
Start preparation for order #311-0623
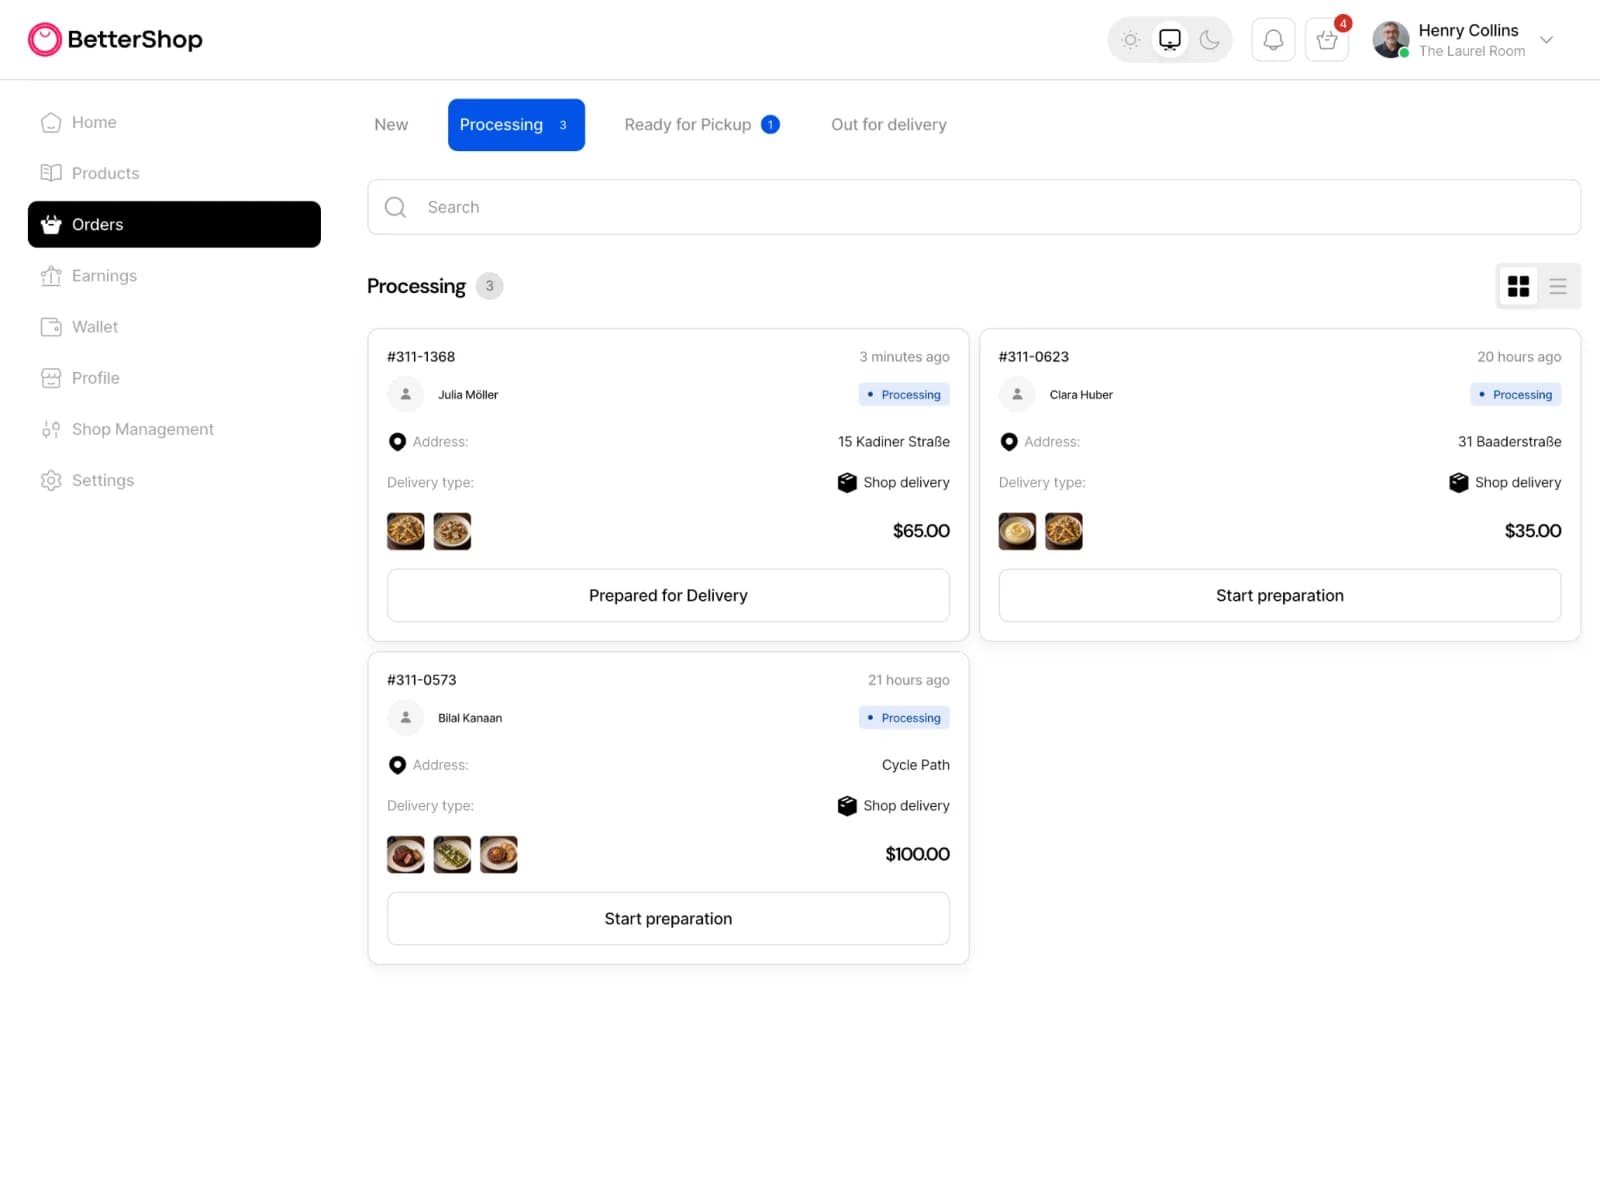point(1280,595)
